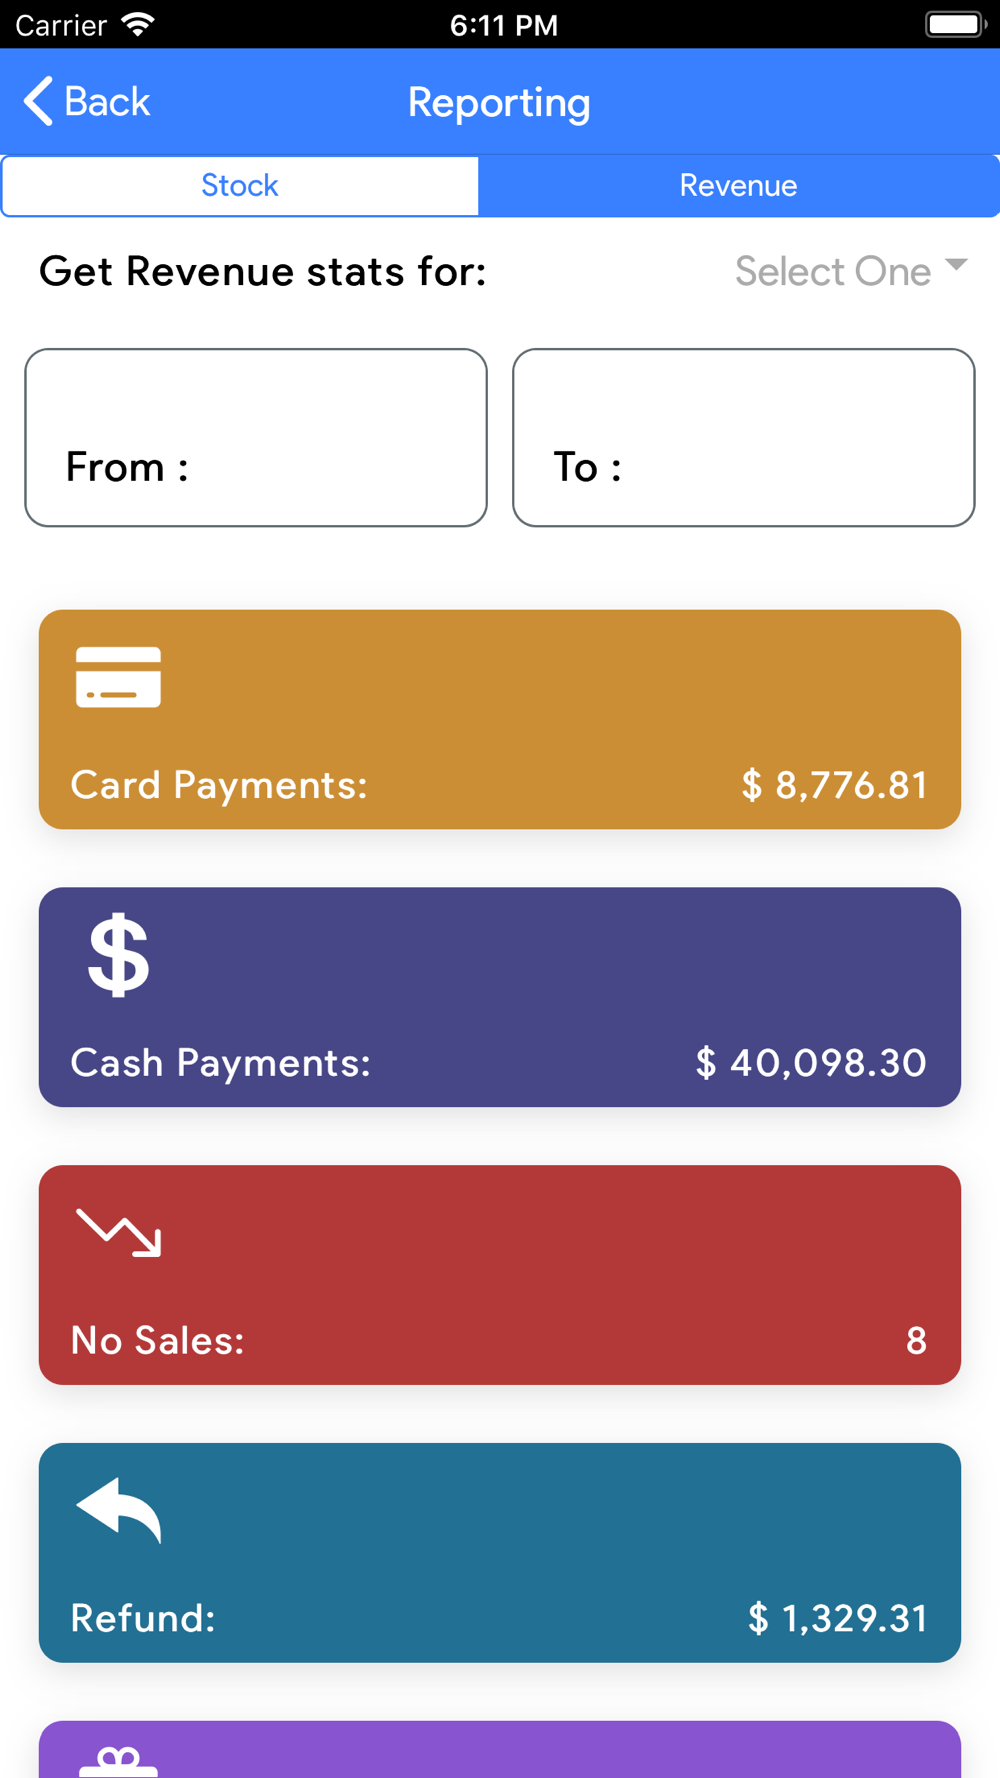Open the Cash Payments total card
Image resolution: width=1000 pixels, height=1778 pixels.
click(500, 997)
